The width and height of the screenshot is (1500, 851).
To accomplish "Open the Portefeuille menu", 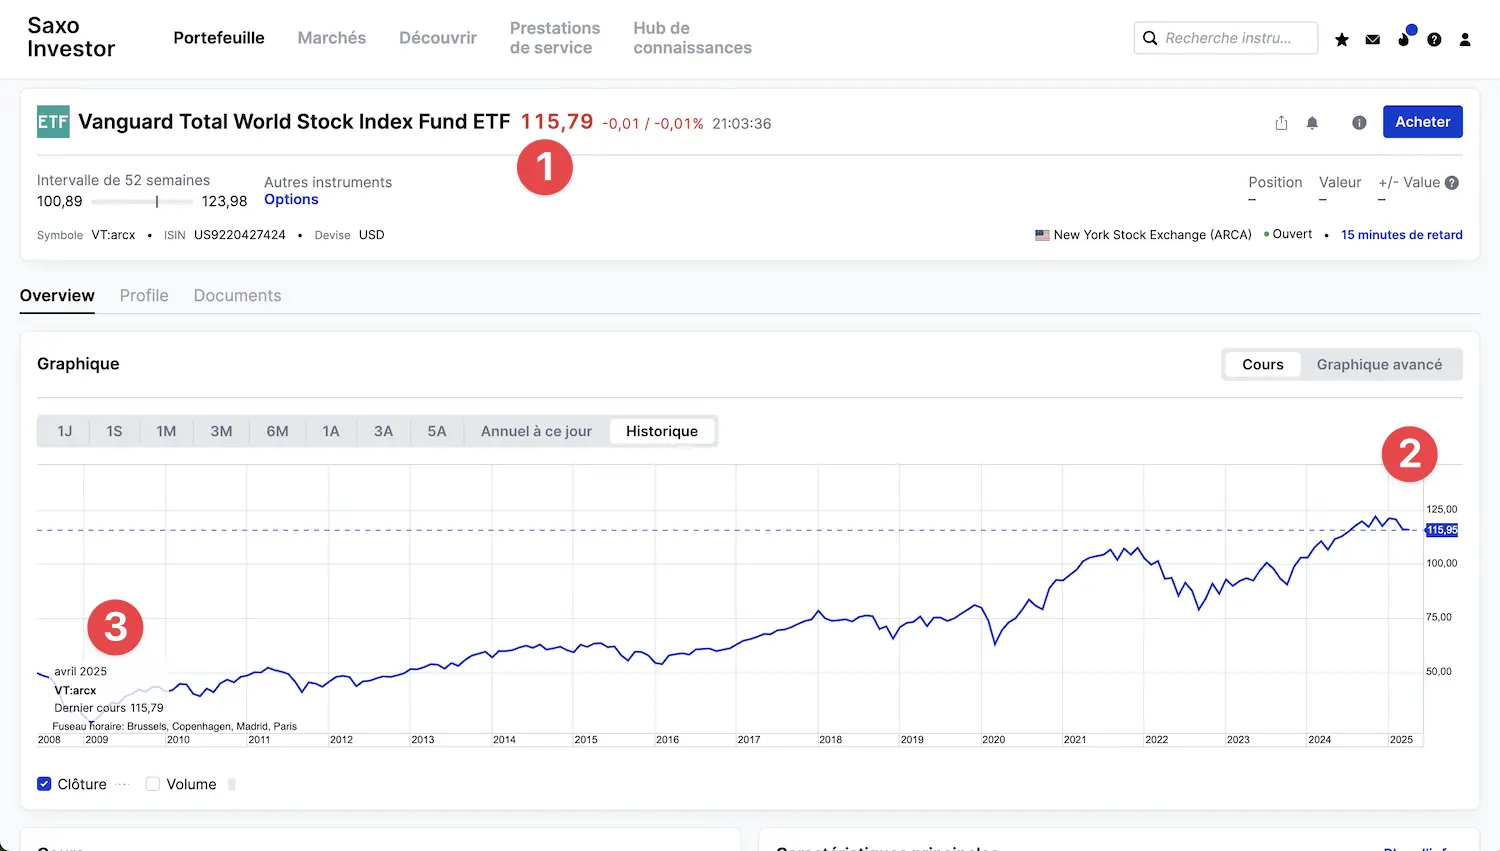I will 219,38.
